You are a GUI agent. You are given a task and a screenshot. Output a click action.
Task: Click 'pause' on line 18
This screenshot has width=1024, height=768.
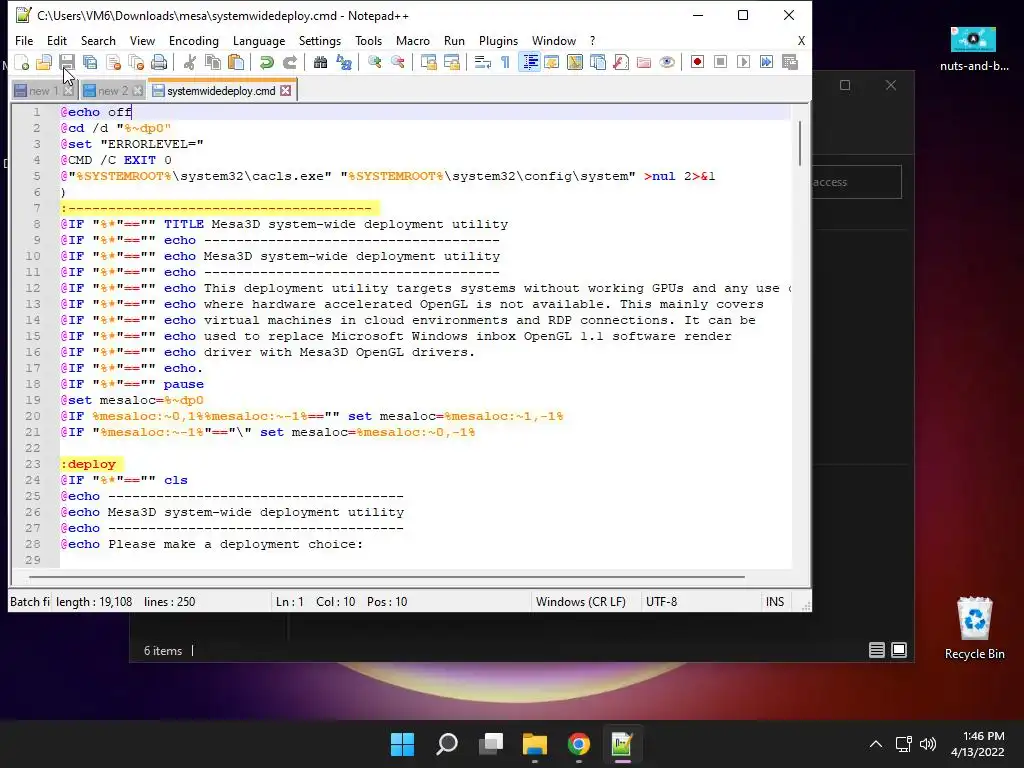click(x=184, y=384)
